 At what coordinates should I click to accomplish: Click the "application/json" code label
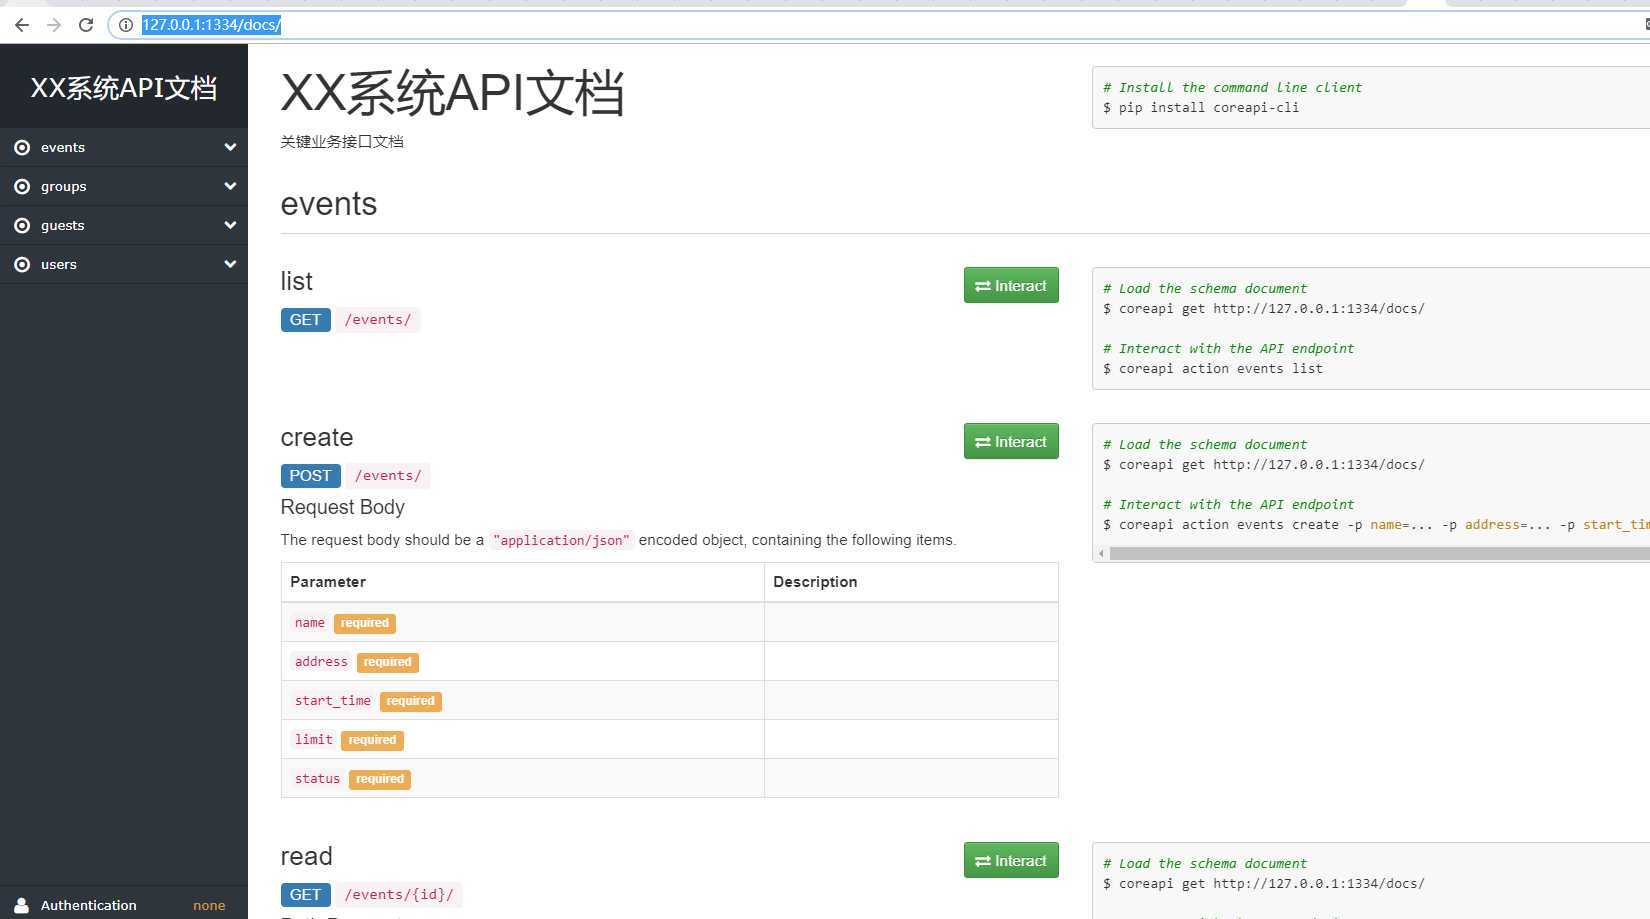[x=562, y=540]
